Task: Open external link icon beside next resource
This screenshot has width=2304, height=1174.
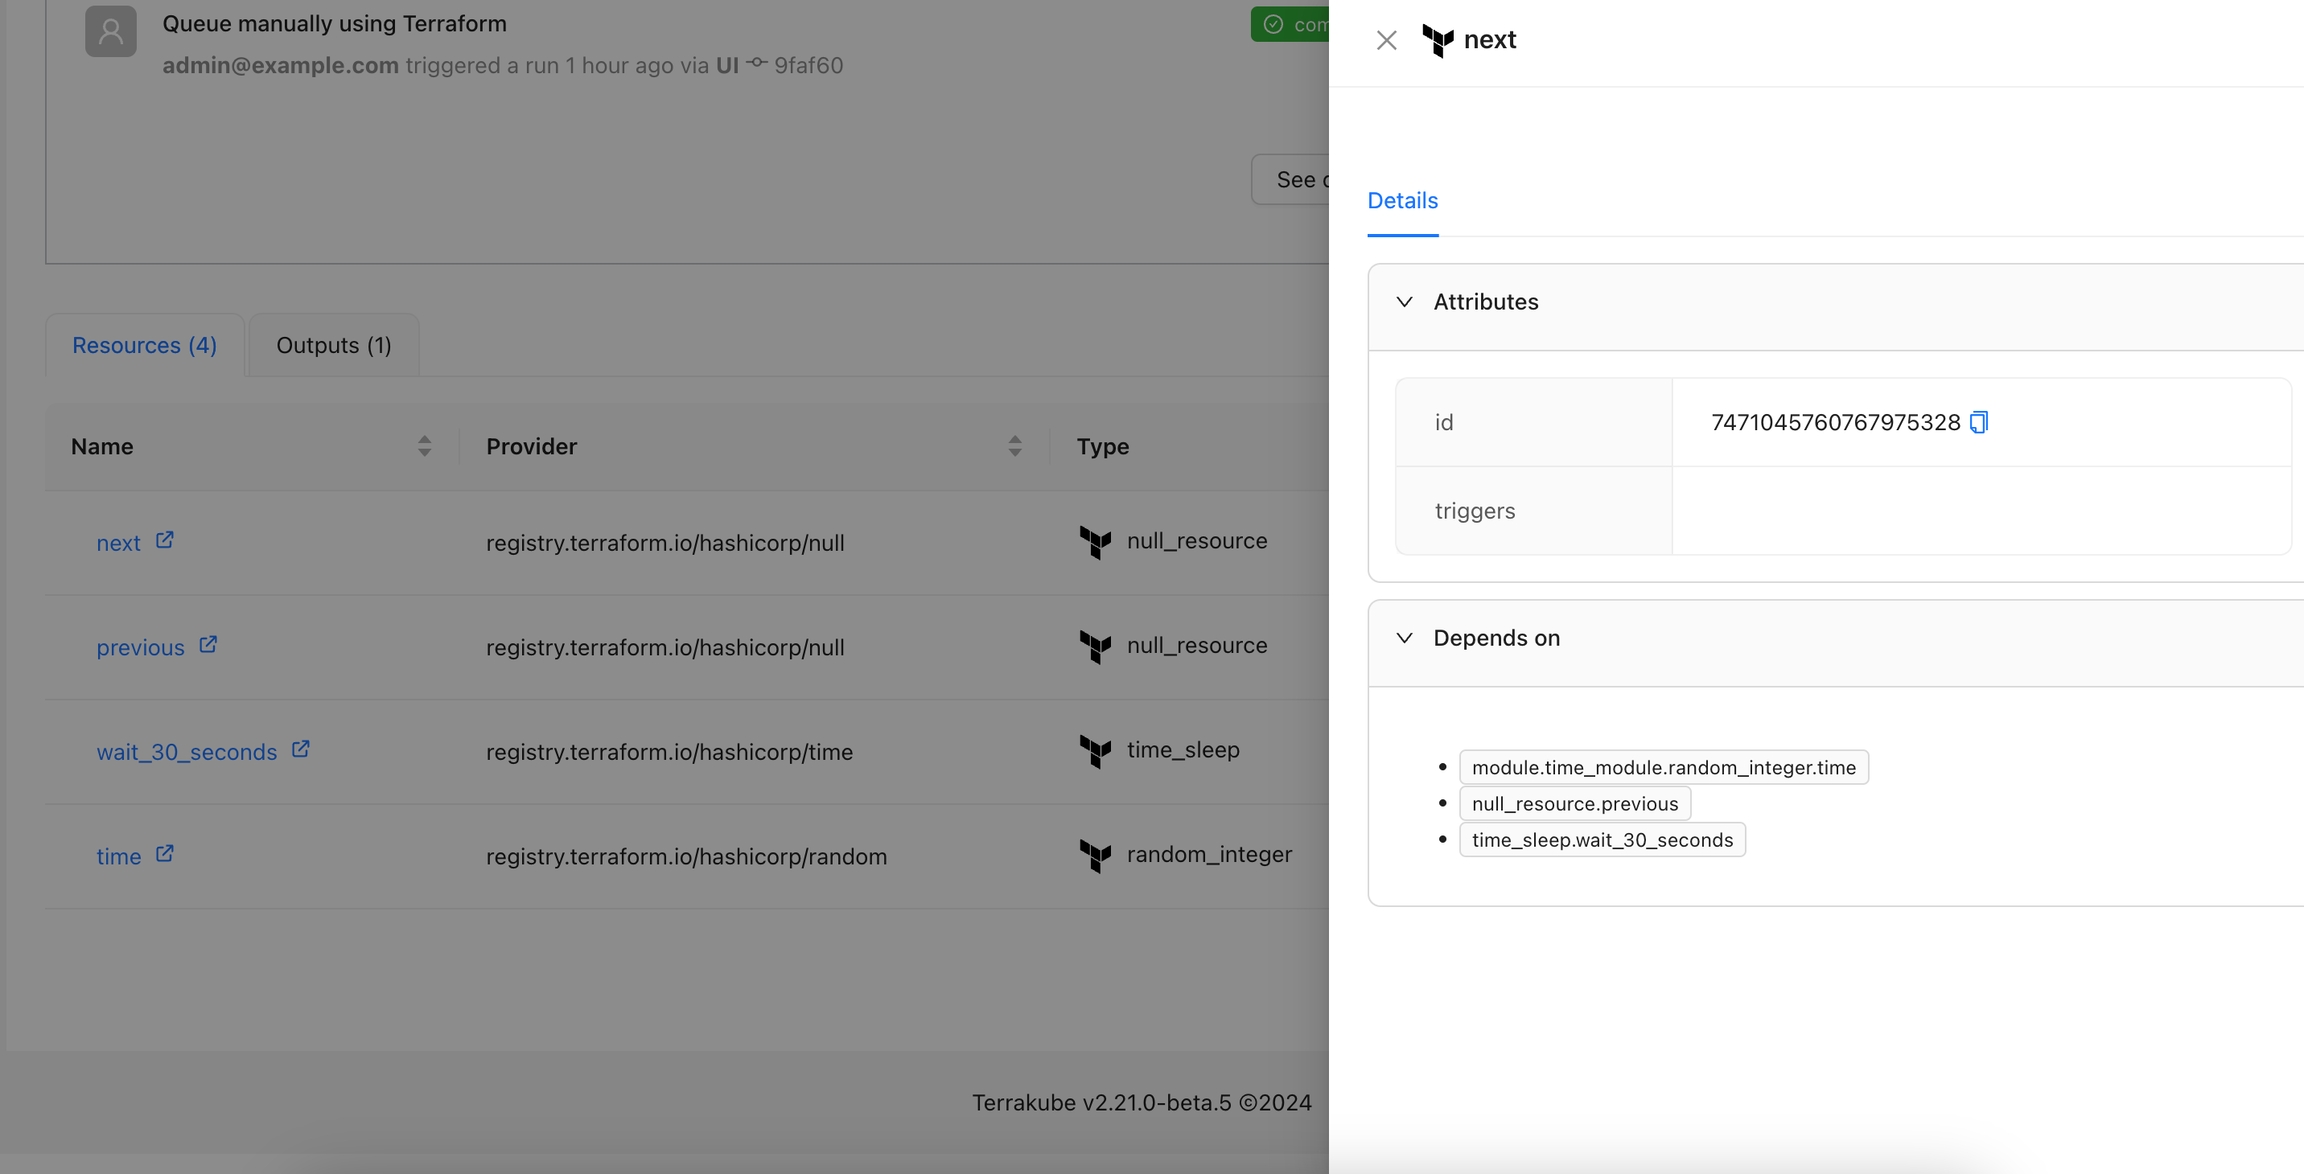Action: coord(165,540)
